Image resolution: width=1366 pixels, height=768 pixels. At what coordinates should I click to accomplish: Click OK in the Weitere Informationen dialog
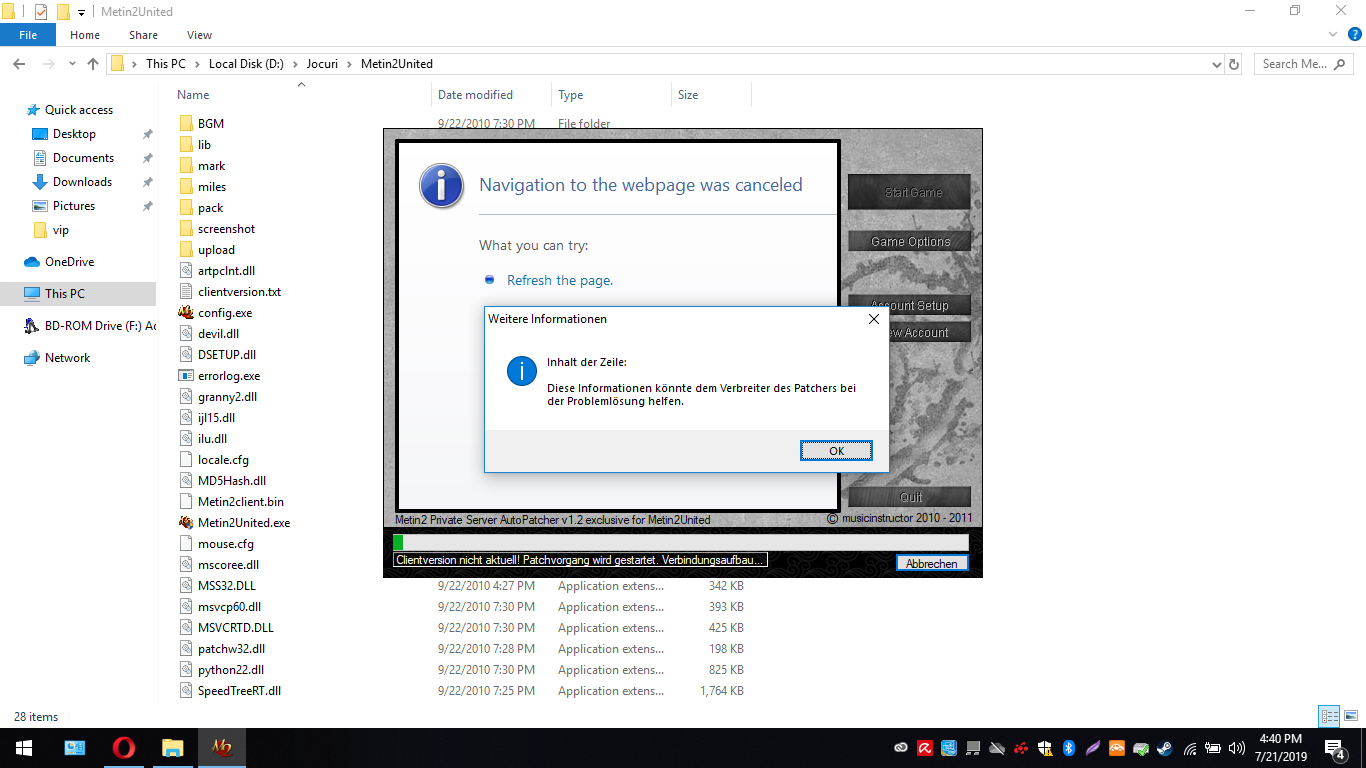coord(836,451)
